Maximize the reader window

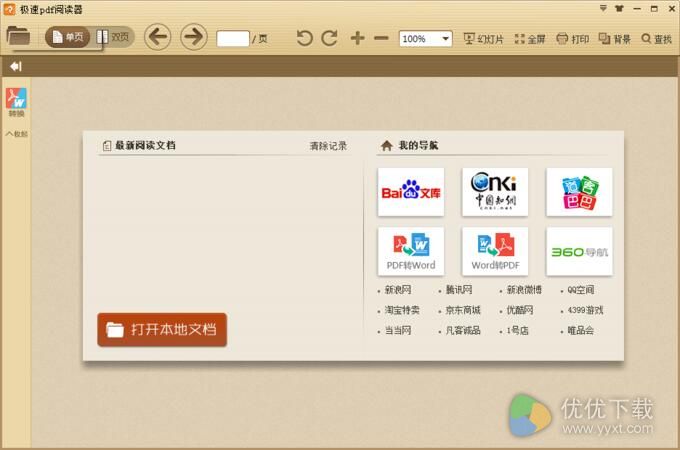(654, 9)
